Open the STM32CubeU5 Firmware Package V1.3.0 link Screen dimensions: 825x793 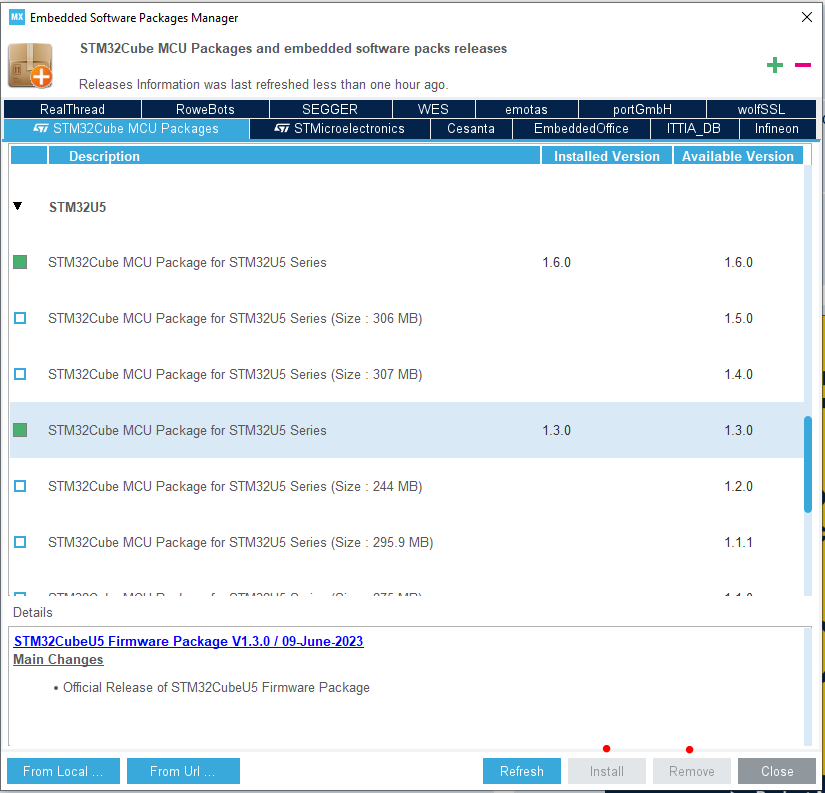(188, 641)
